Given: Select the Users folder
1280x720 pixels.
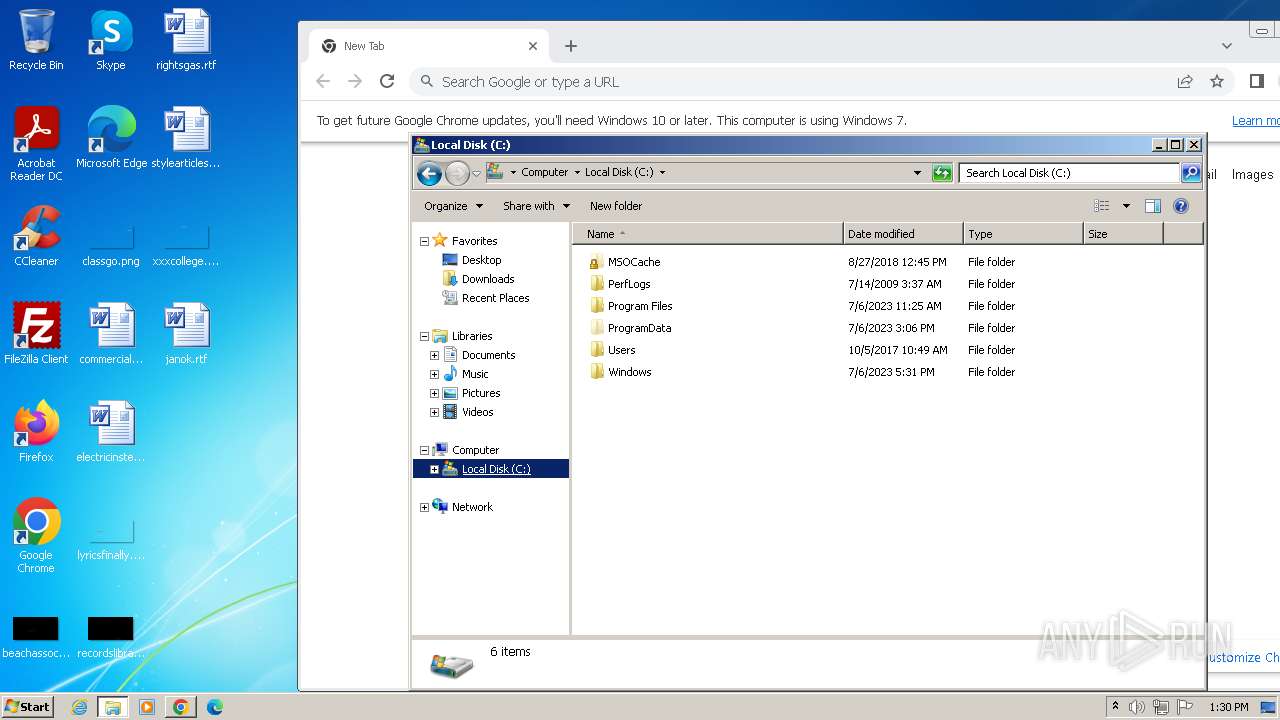Looking at the screenshot, I should 621,350.
